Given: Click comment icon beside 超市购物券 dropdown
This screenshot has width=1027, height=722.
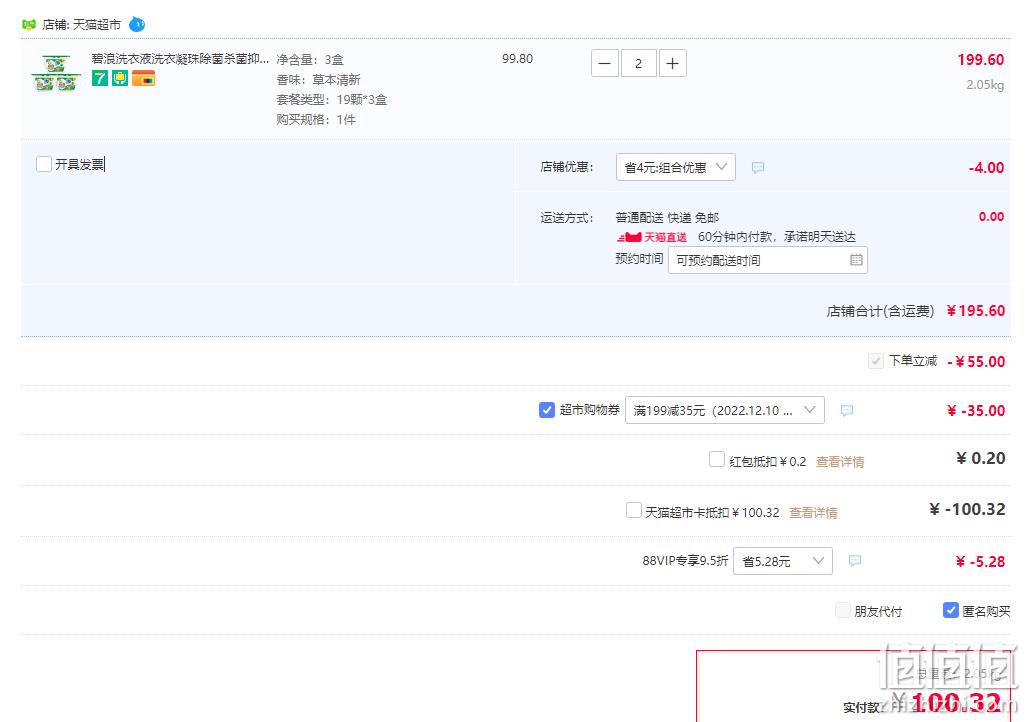Looking at the screenshot, I should [847, 411].
